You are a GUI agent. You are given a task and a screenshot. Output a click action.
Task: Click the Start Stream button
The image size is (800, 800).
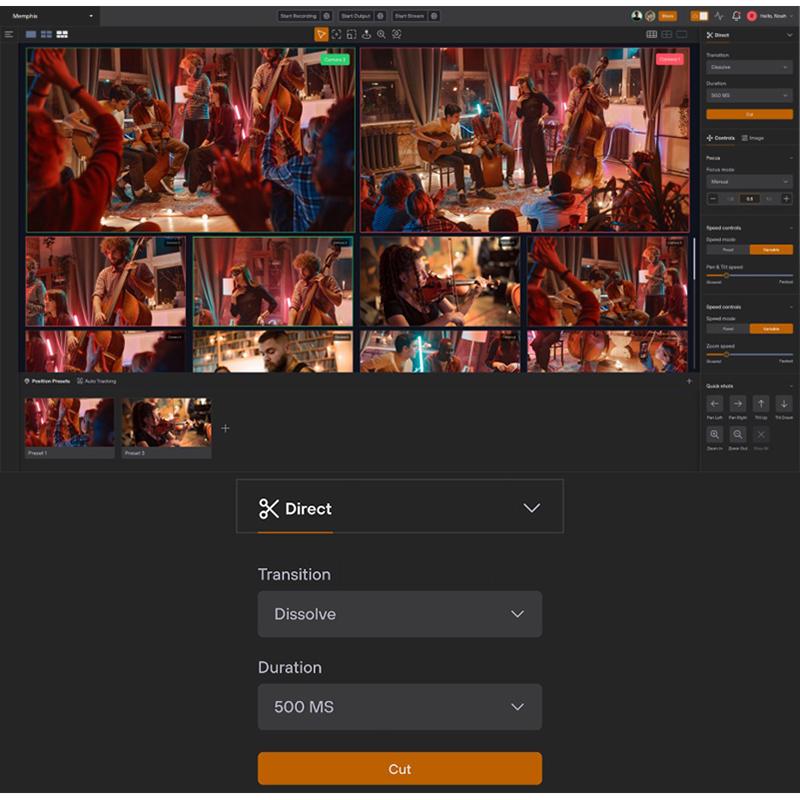click(x=410, y=16)
